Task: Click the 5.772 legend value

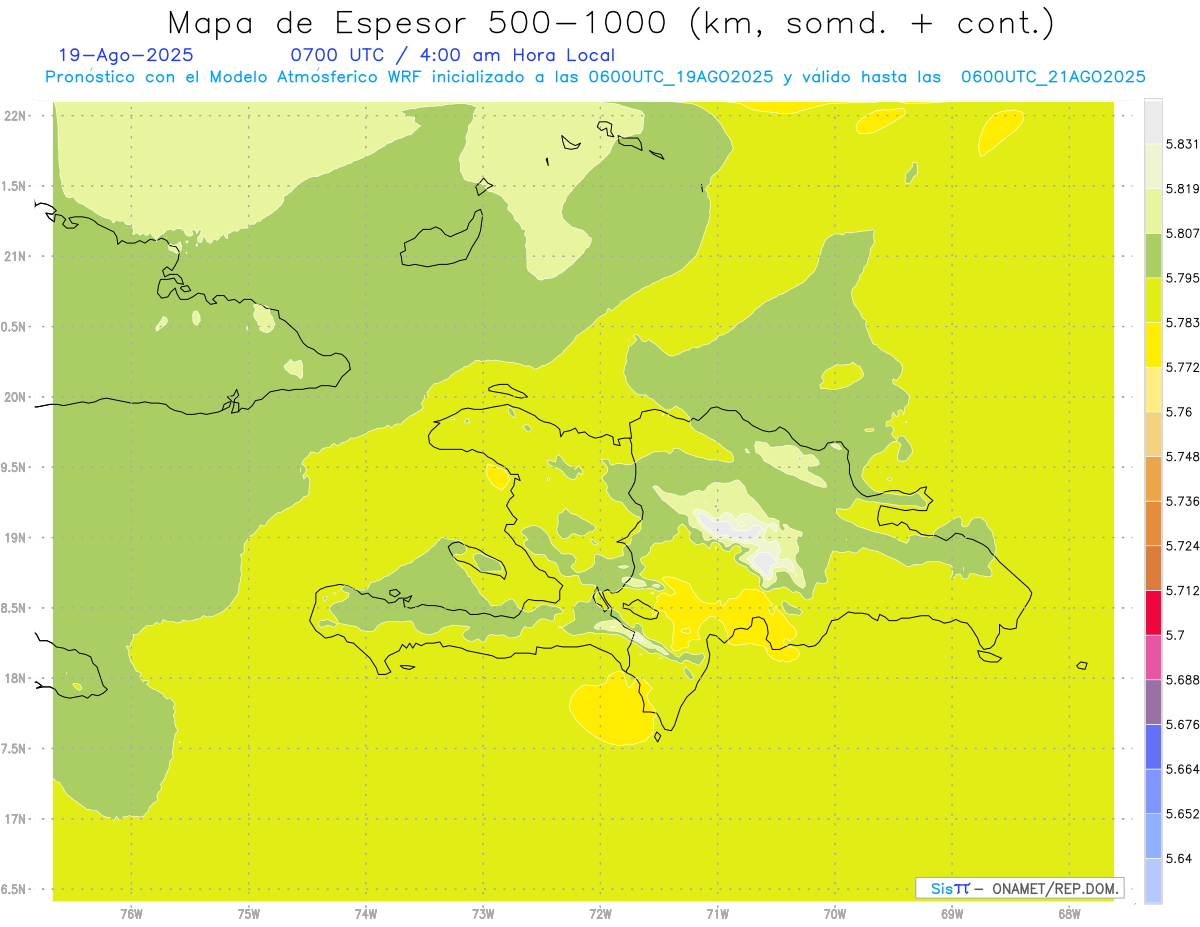Action: [x=1182, y=368]
